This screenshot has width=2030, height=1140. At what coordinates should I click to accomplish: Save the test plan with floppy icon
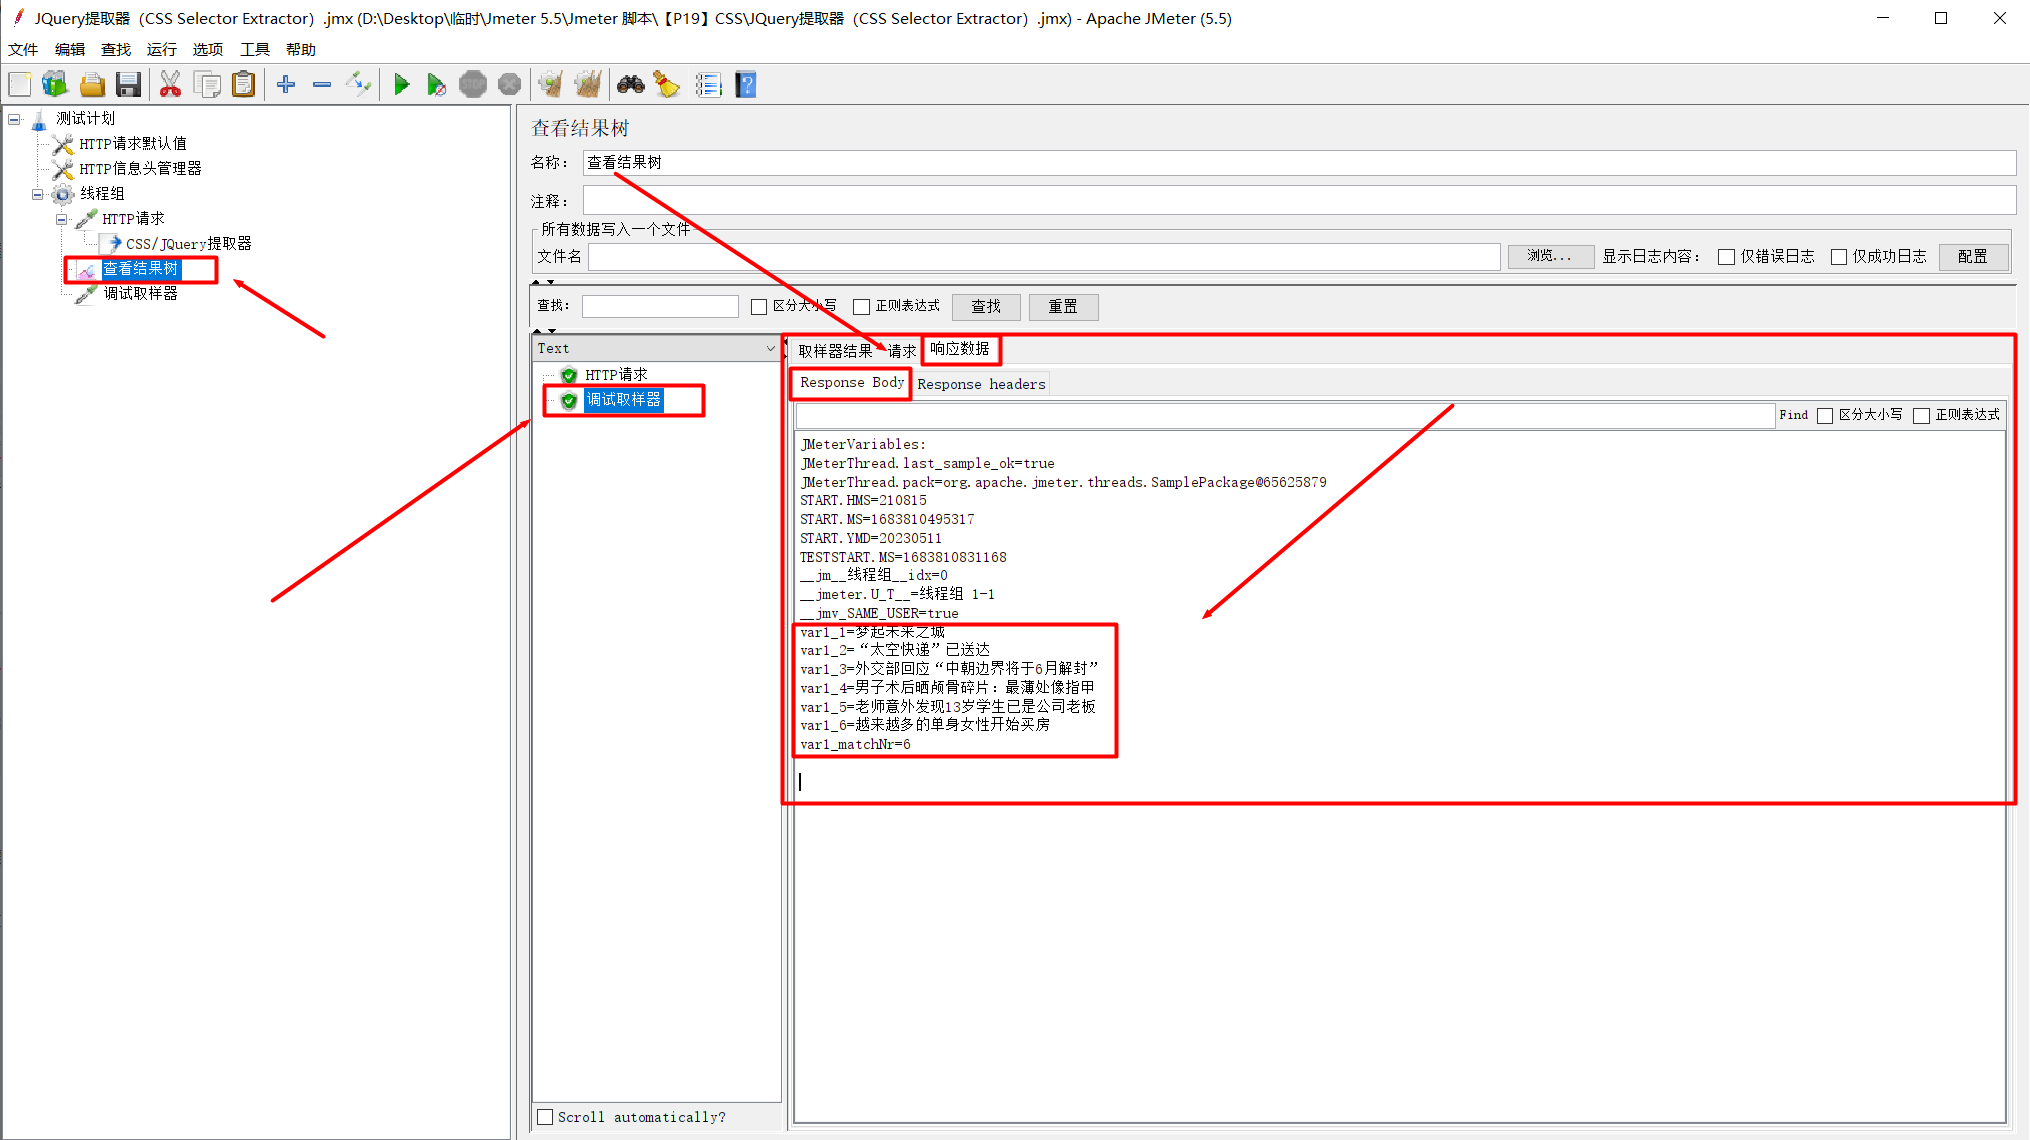[x=128, y=85]
